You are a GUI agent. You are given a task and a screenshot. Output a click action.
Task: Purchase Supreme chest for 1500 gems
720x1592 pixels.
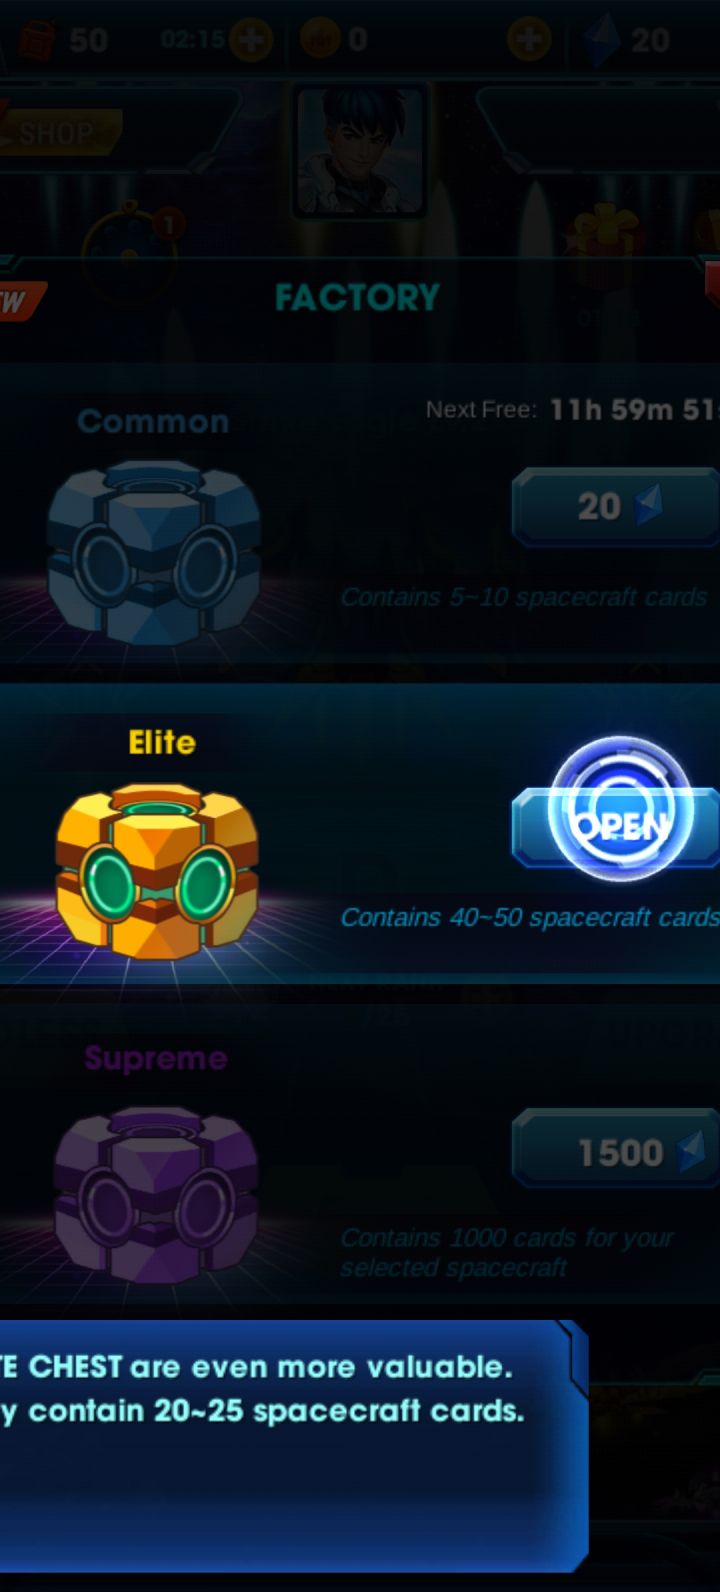(616, 1152)
